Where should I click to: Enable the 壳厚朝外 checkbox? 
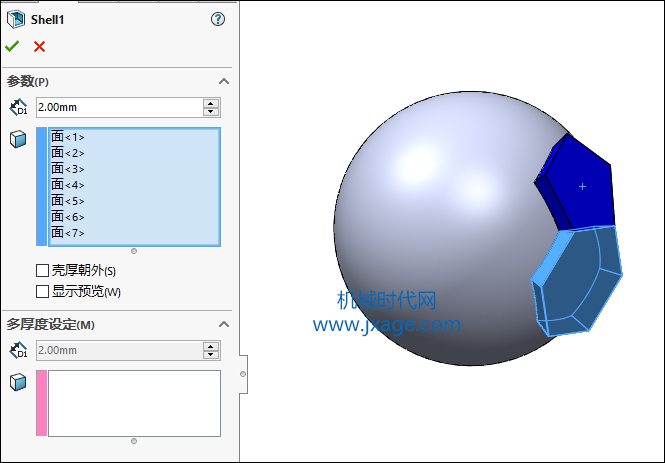(42, 271)
